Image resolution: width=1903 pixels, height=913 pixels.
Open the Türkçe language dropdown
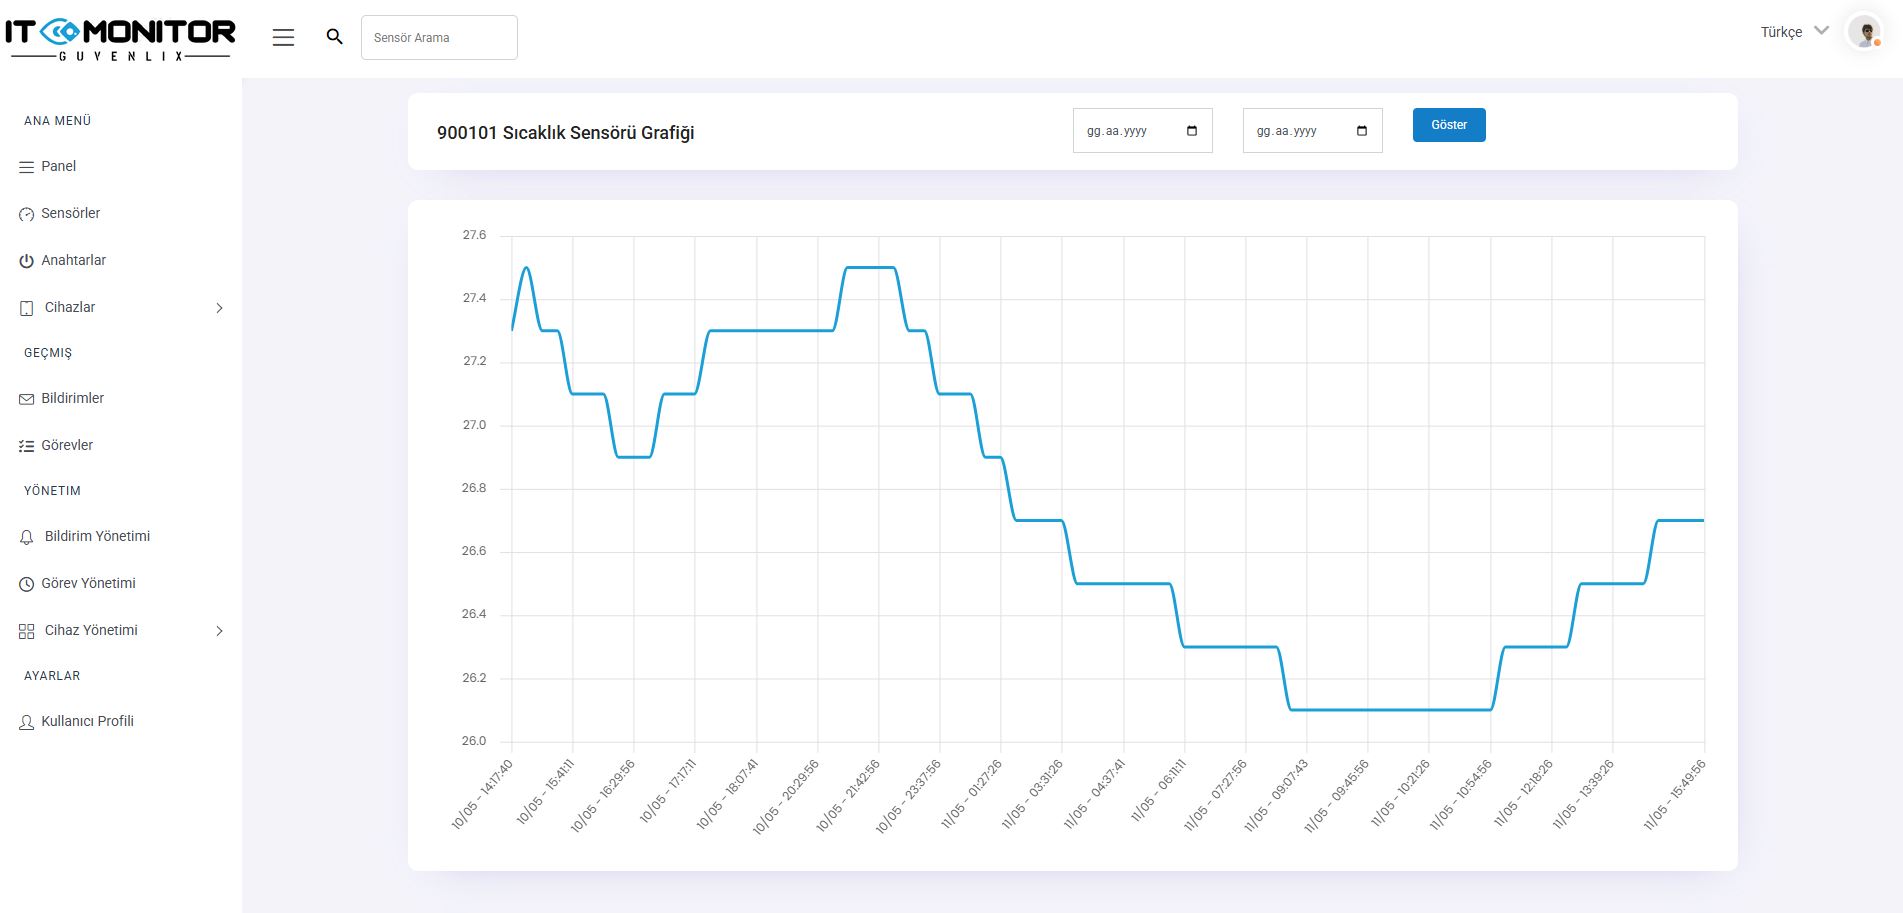[1794, 32]
